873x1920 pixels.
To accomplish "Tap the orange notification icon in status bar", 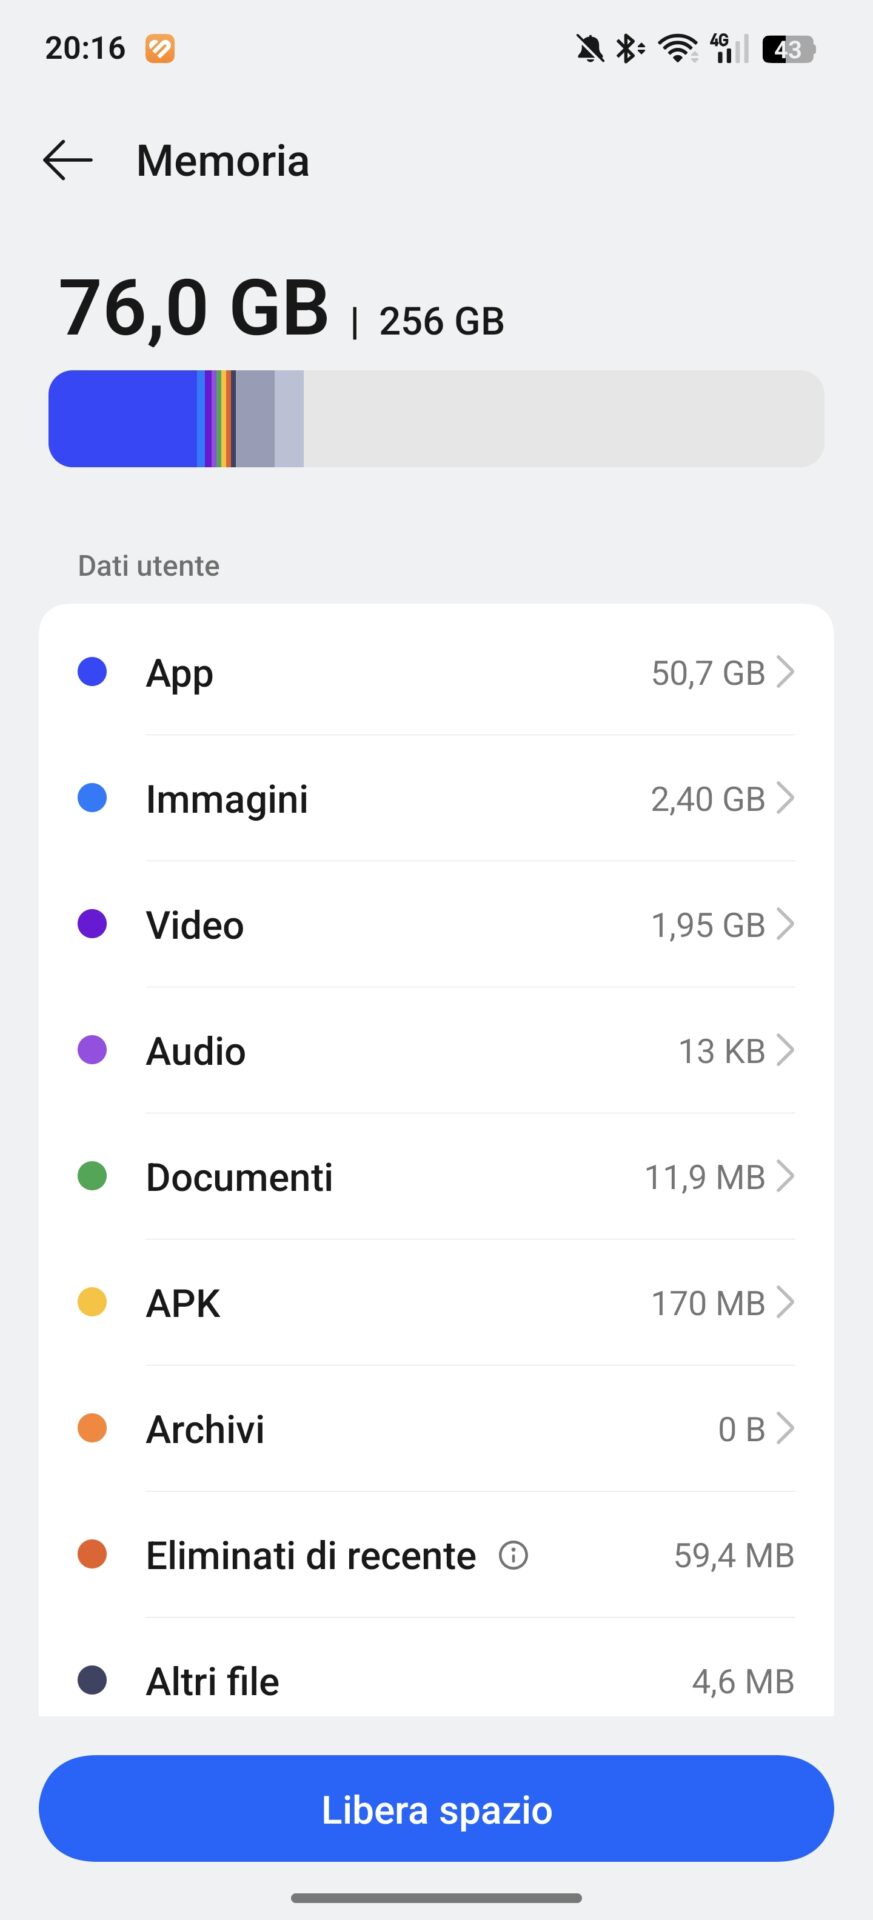I will pyautogui.click(x=160, y=48).
